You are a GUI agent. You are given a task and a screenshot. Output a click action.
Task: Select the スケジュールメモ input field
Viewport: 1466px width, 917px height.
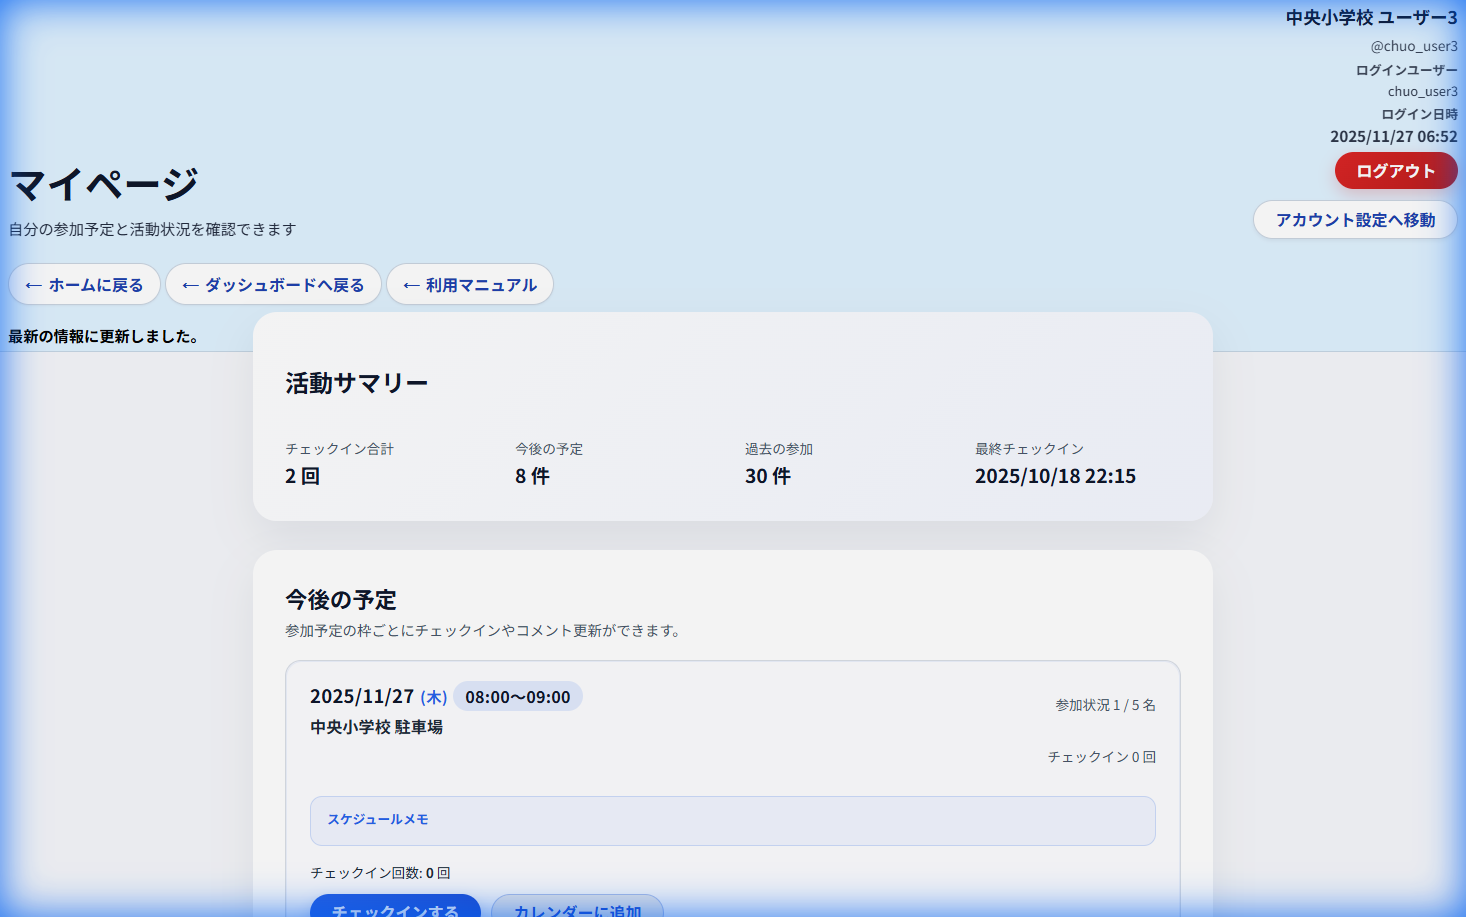coord(732,820)
